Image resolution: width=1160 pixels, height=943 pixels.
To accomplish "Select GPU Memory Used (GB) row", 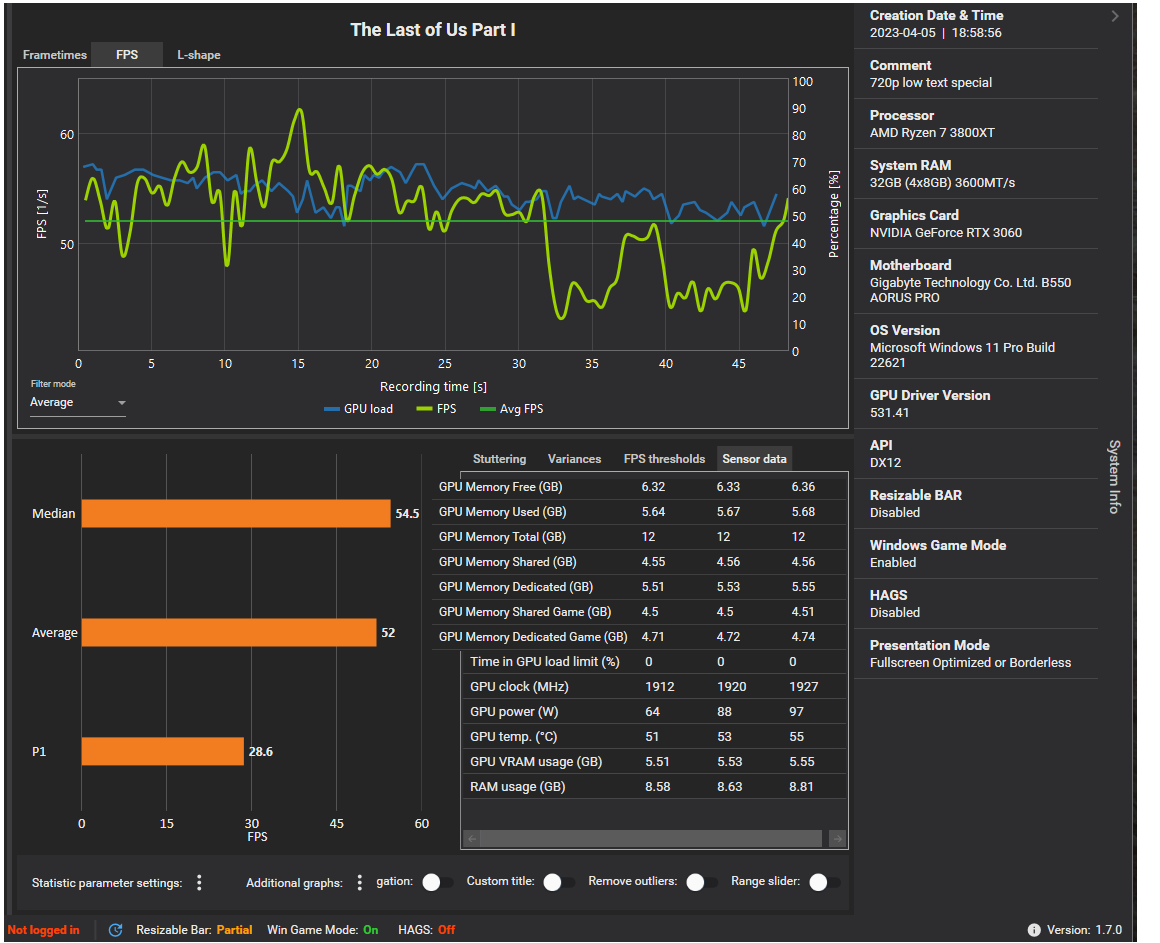I will point(639,512).
